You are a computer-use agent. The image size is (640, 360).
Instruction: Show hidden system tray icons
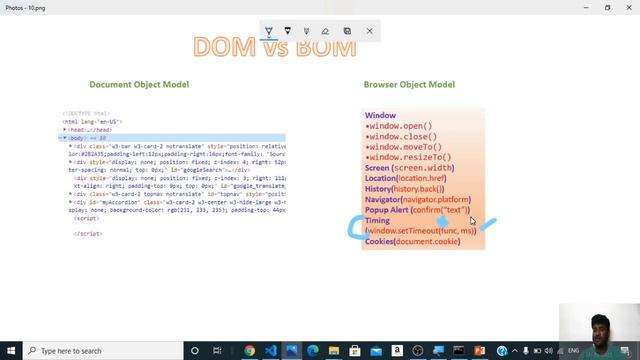515,351
